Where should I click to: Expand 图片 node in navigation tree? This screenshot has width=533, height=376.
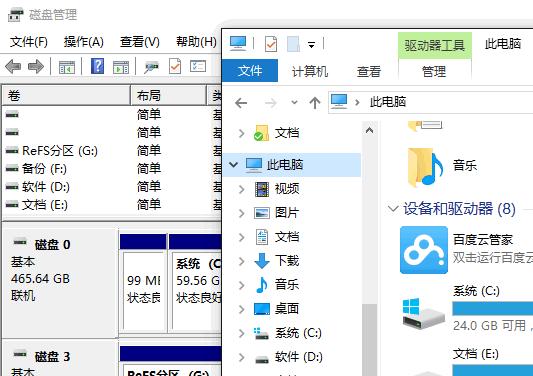coord(241,213)
